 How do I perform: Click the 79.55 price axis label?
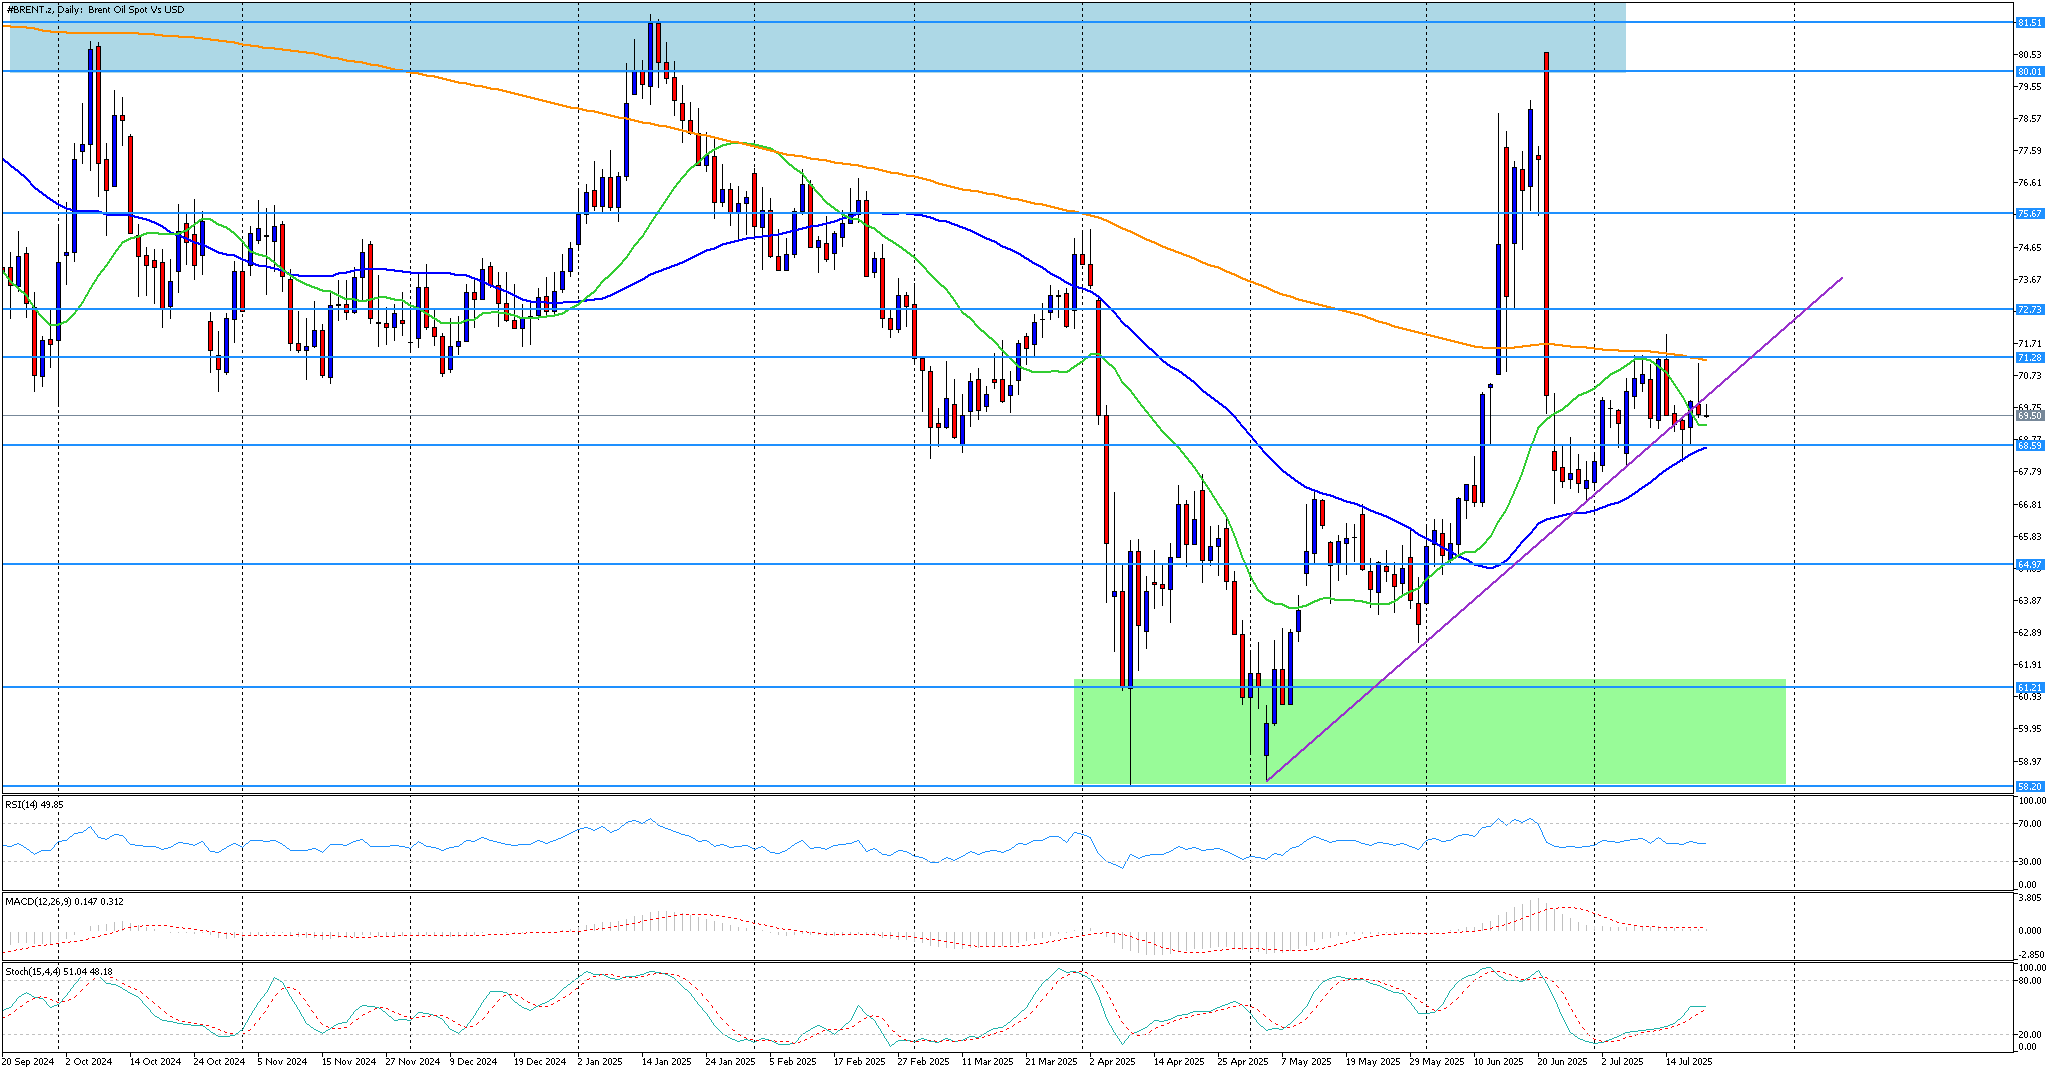[2029, 86]
